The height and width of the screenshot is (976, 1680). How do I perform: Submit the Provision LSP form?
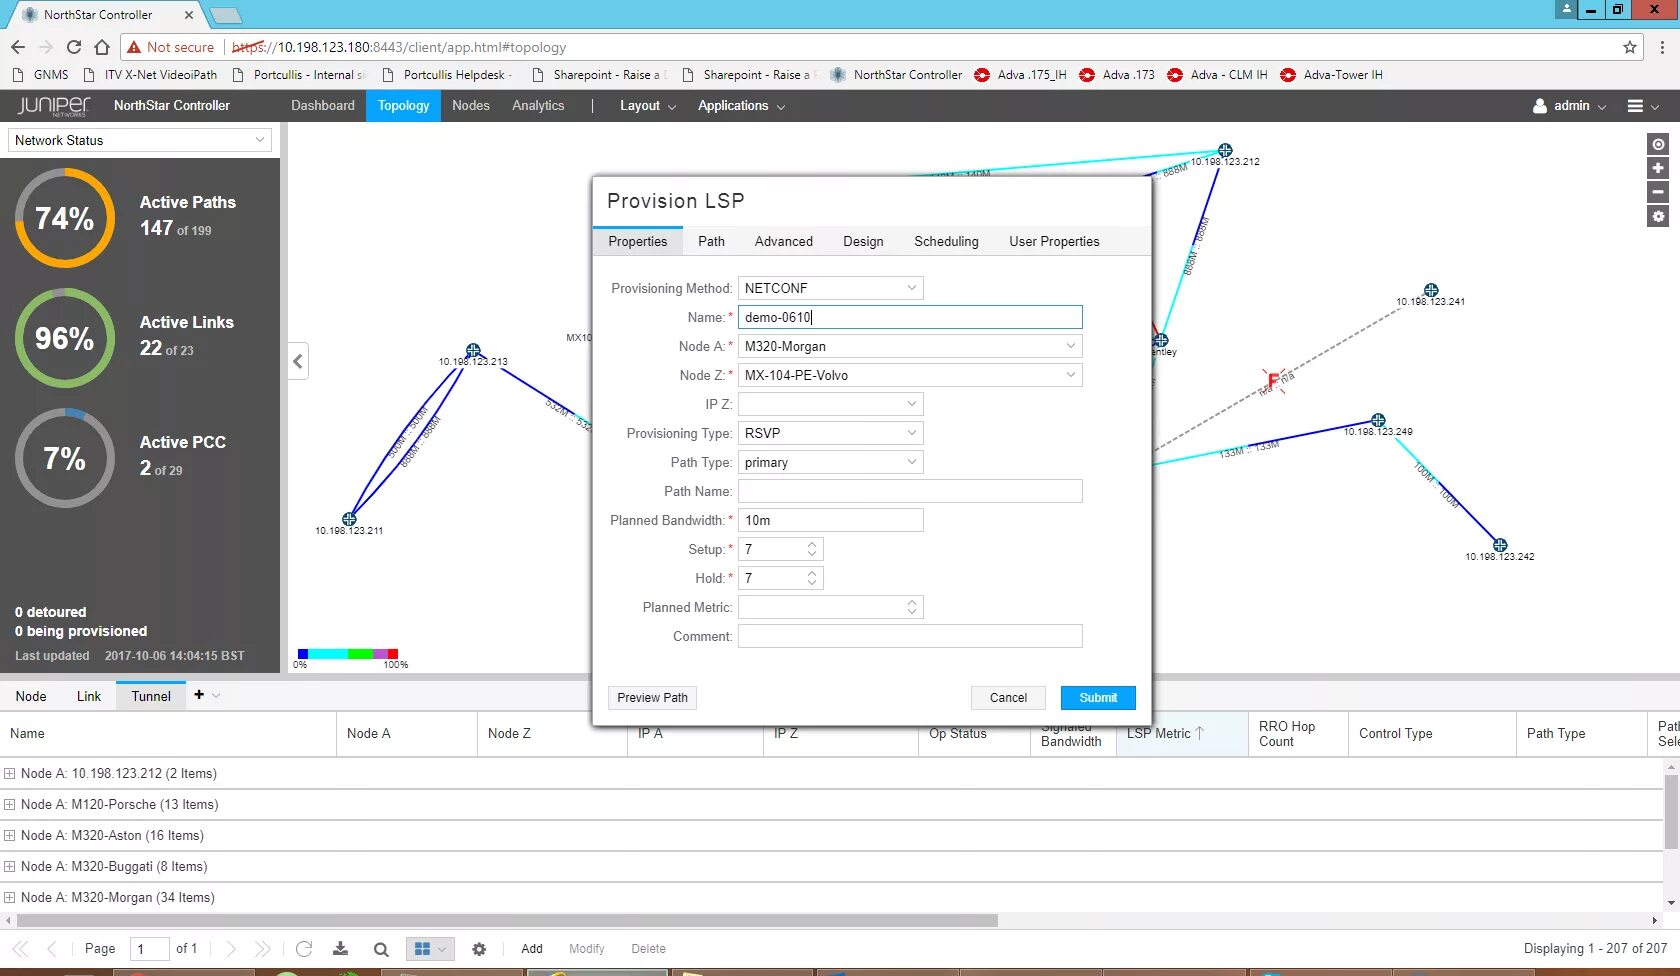point(1098,698)
